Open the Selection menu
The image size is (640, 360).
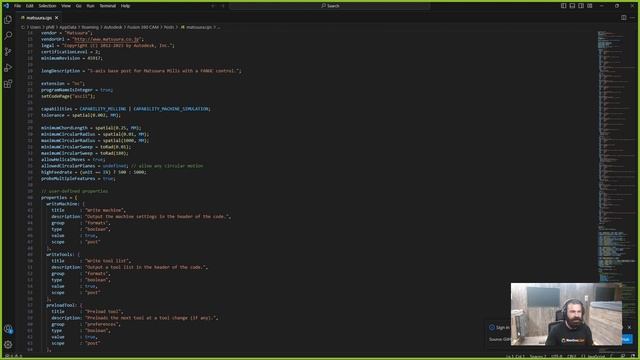click(47, 6)
